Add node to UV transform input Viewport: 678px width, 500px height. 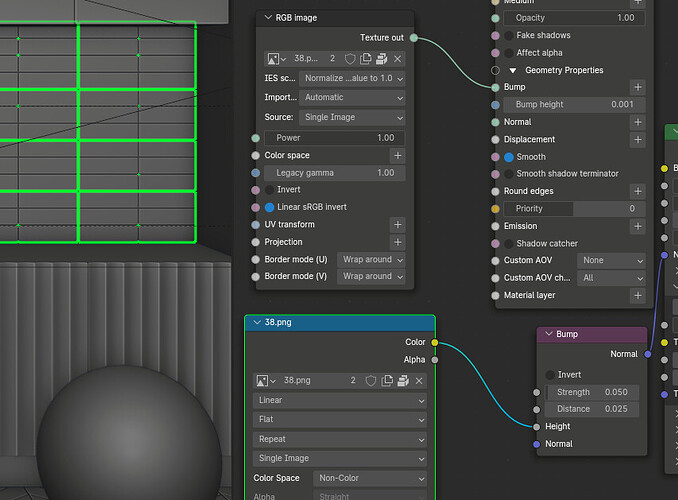point(398,224)
